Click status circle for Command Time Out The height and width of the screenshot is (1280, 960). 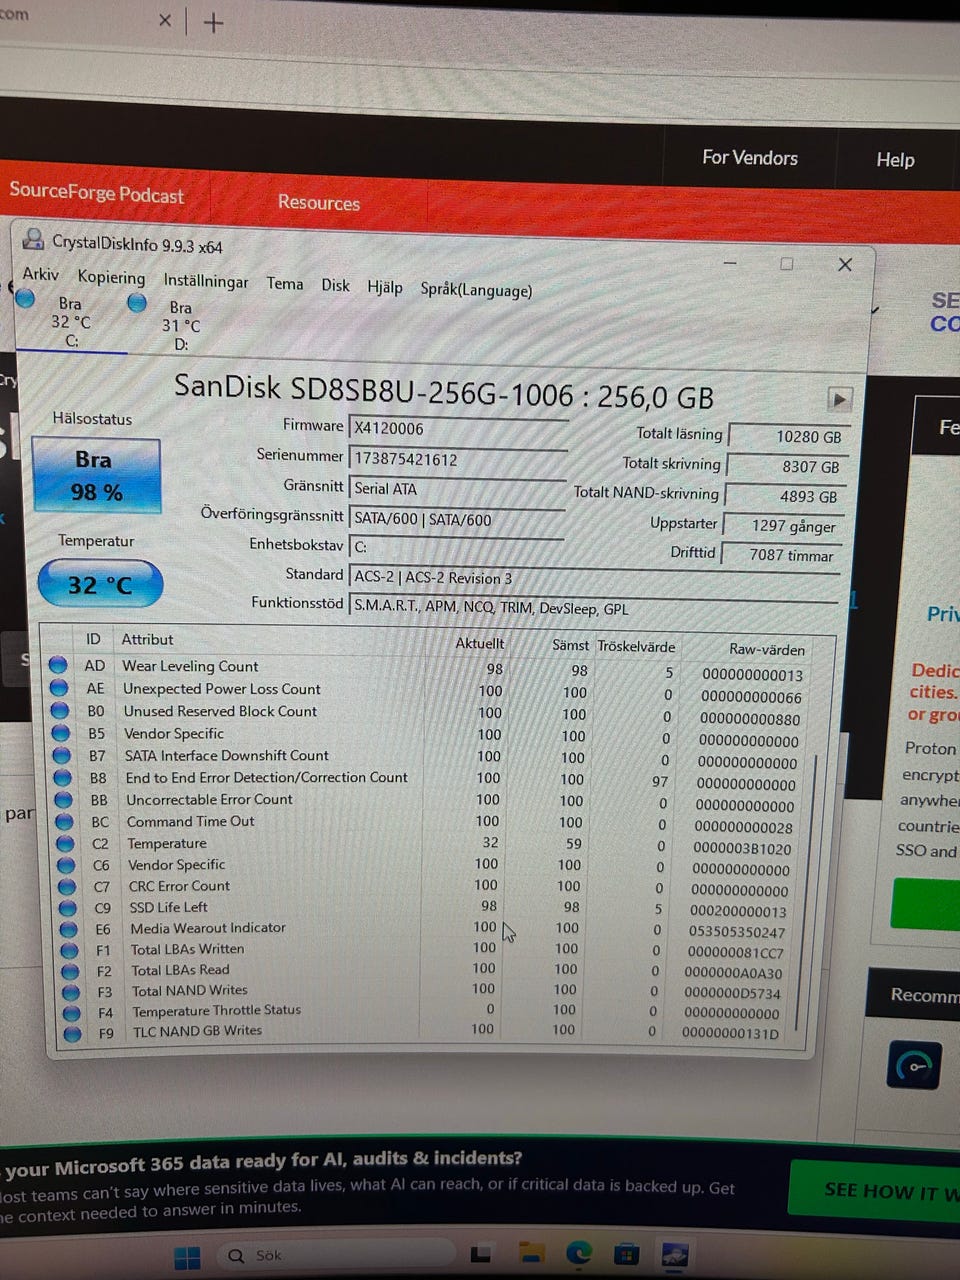[65, 821]
